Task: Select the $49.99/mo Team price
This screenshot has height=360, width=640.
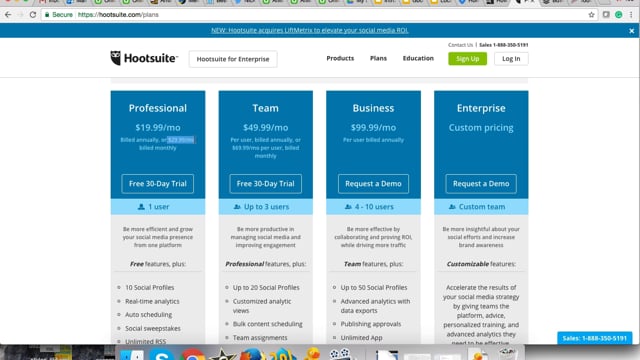Action: [x=265, y=128]
